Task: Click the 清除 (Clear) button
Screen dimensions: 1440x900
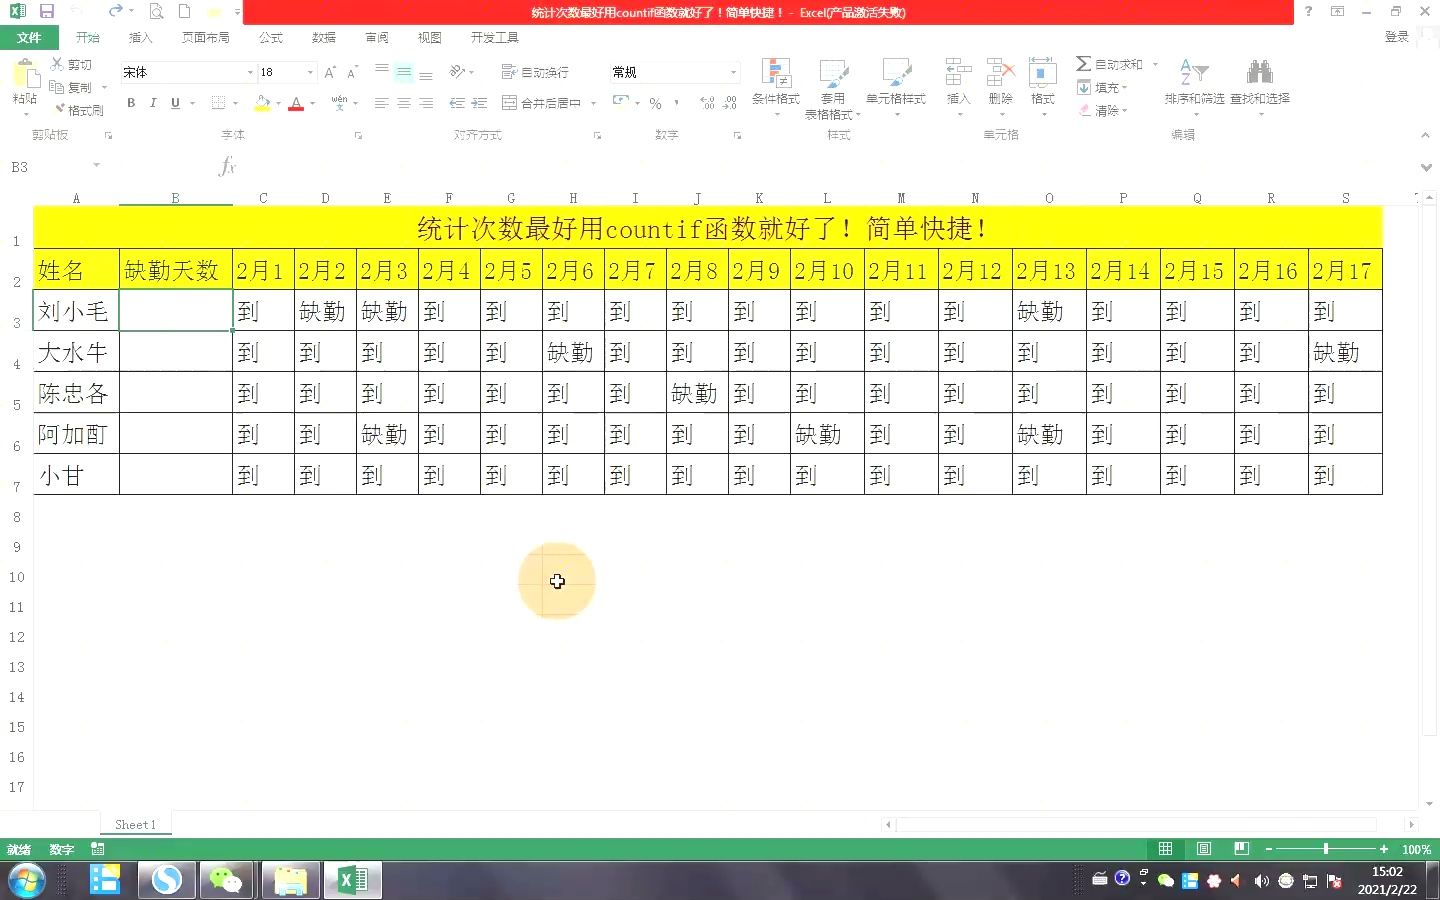Action: 1104,110
